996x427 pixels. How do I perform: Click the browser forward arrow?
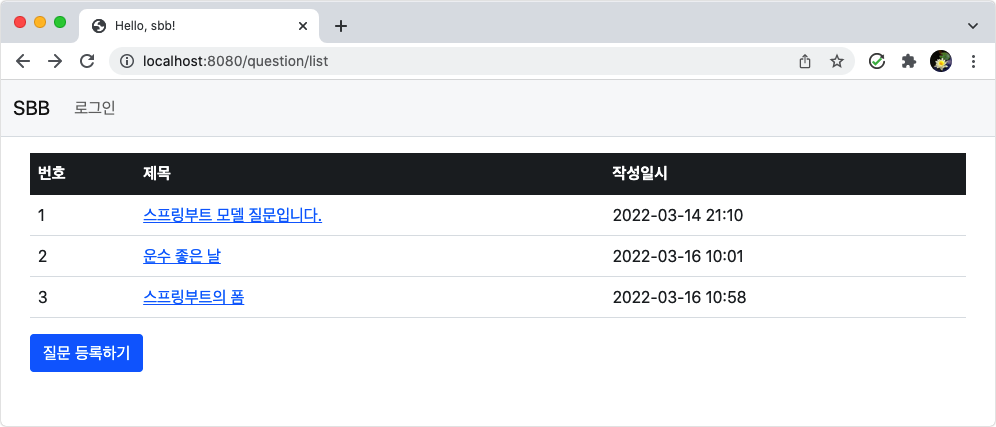[x=55, y=61]
